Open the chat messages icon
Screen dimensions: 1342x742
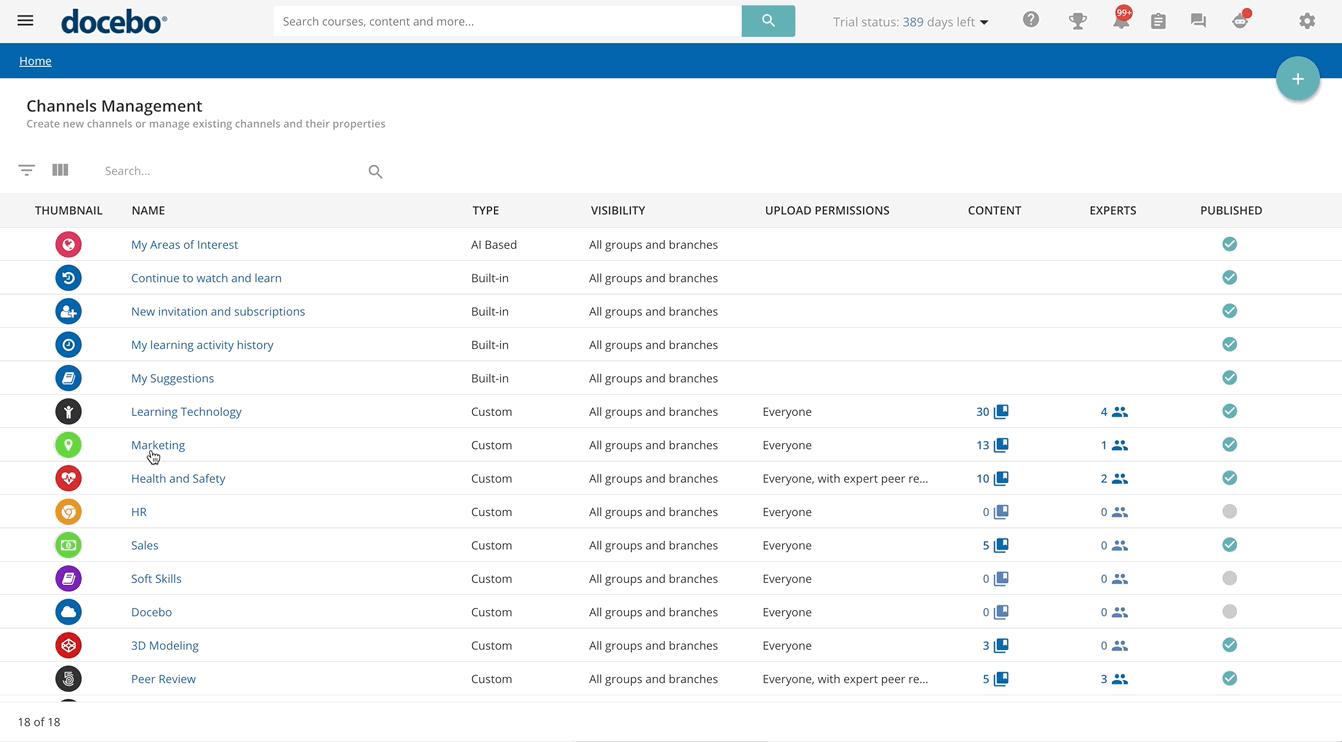1198,21
